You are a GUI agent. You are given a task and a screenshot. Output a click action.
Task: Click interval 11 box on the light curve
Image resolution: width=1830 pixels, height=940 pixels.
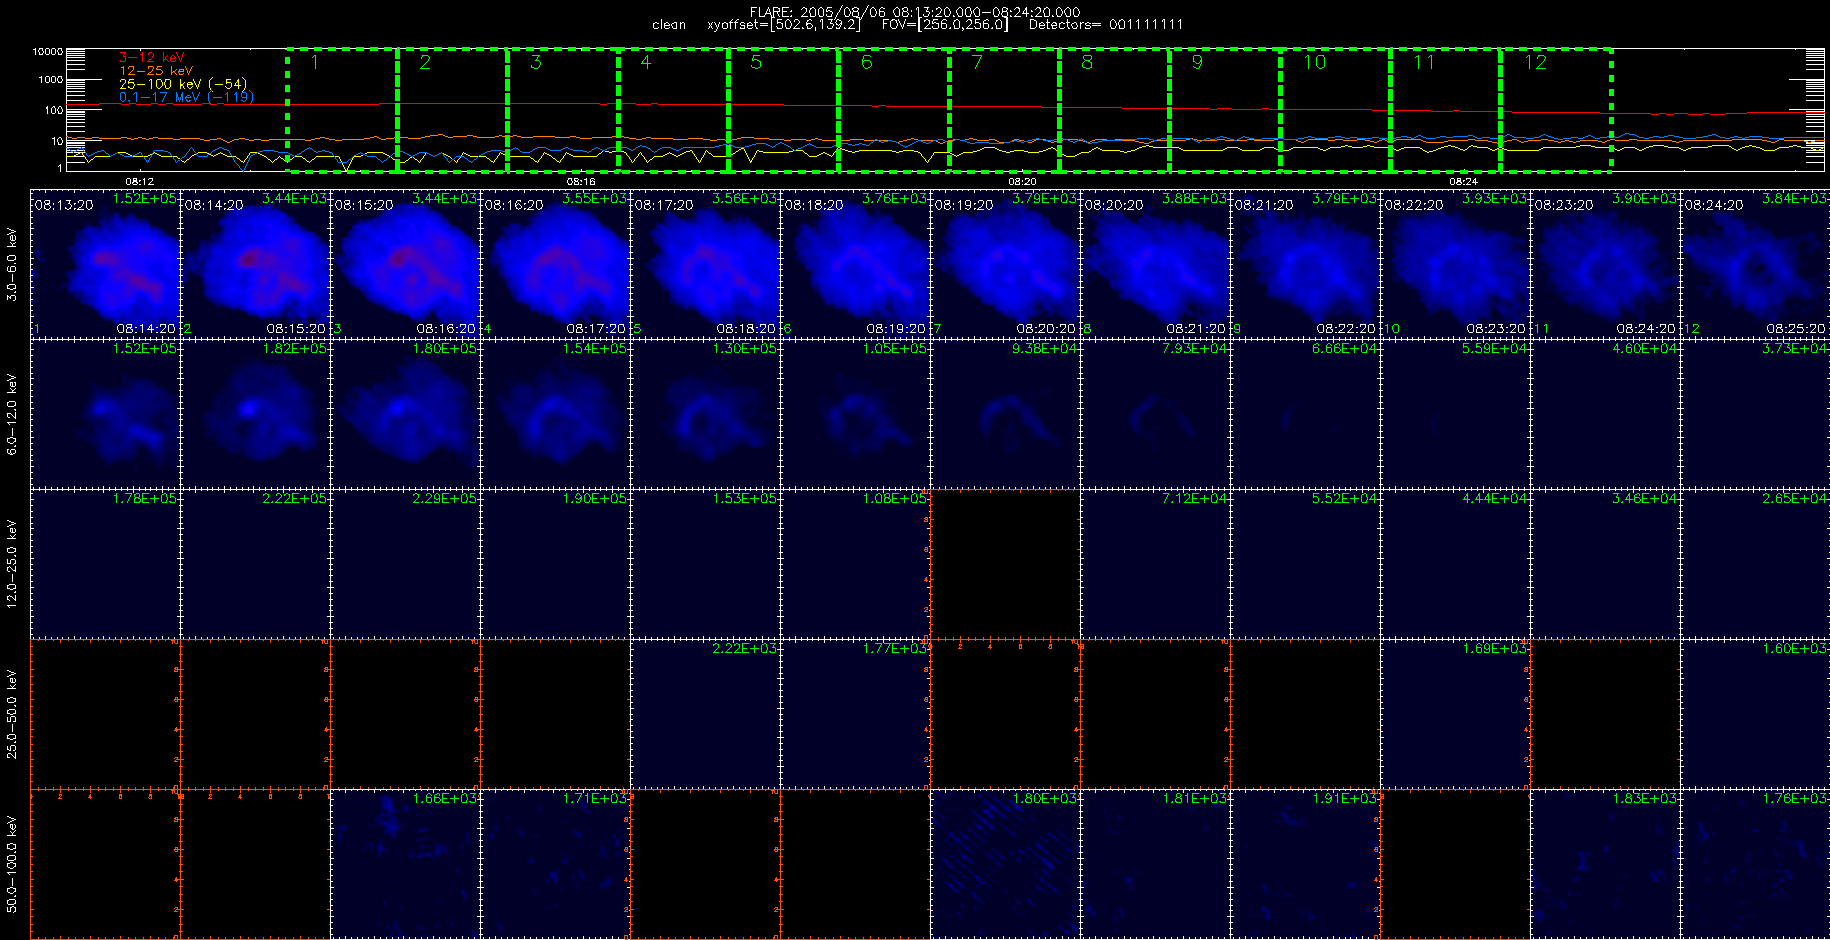click(x=1446, y=110)
